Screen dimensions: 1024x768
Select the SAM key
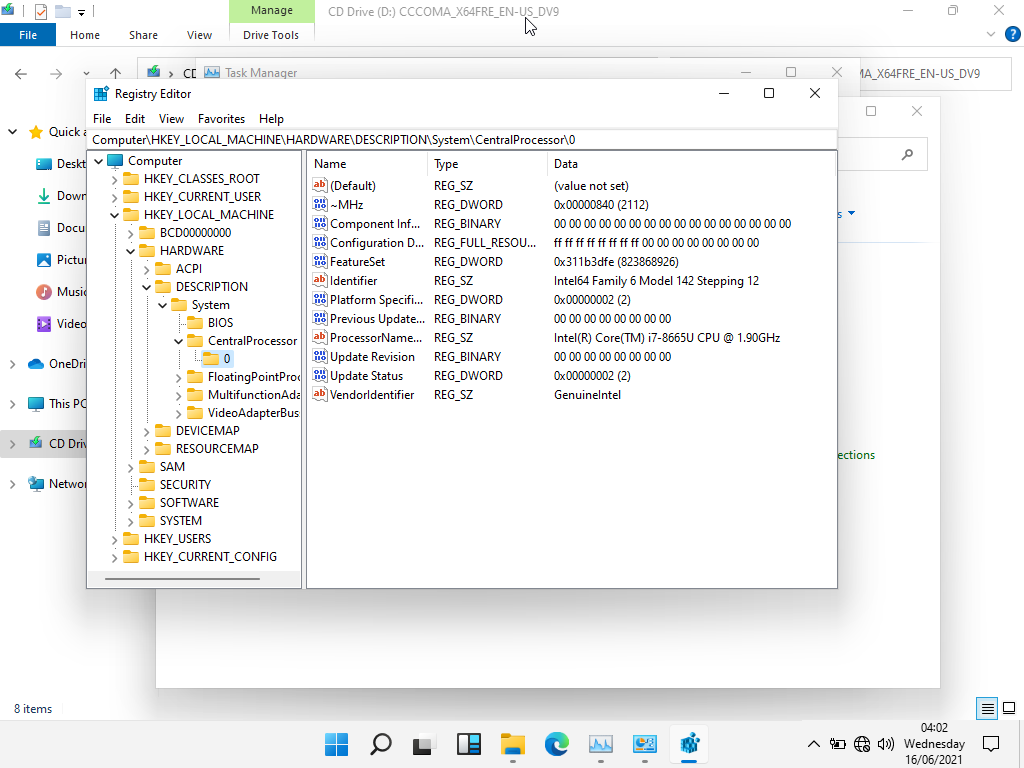(x=172, y=466)
